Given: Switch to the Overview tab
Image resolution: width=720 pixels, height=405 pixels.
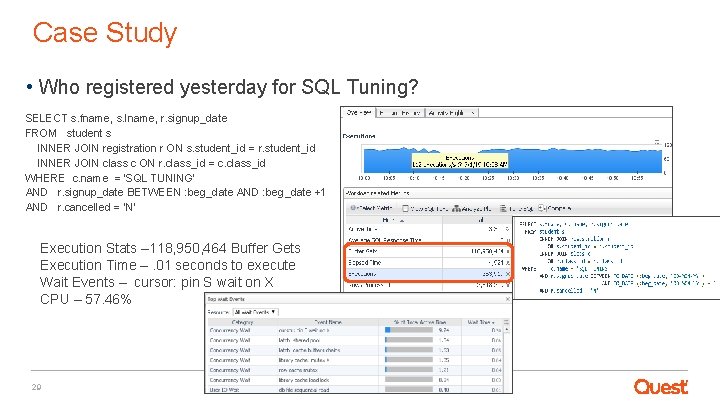Looking at the screenshot, I should (359, 112).
